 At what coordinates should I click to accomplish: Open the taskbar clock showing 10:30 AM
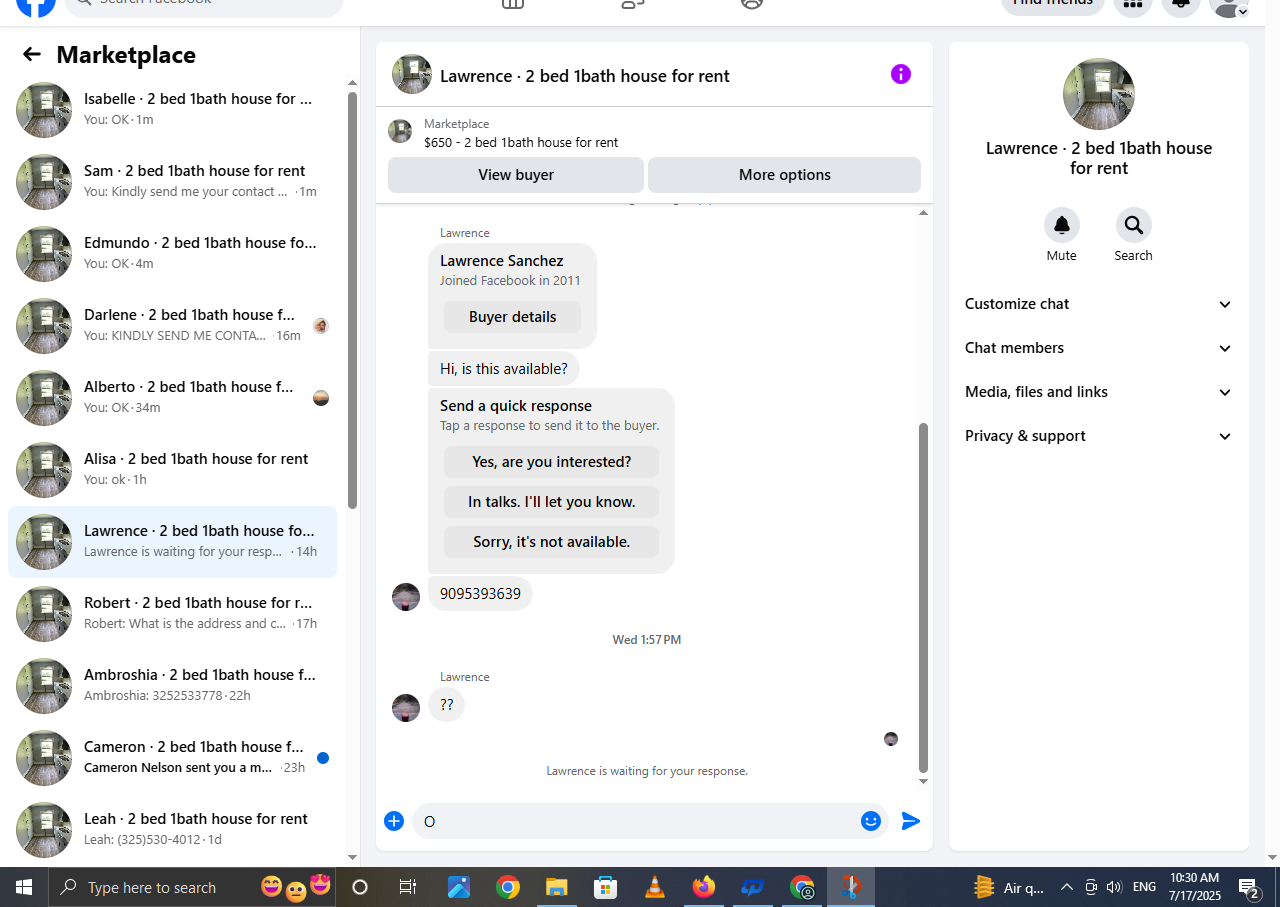click(1194, 887)
